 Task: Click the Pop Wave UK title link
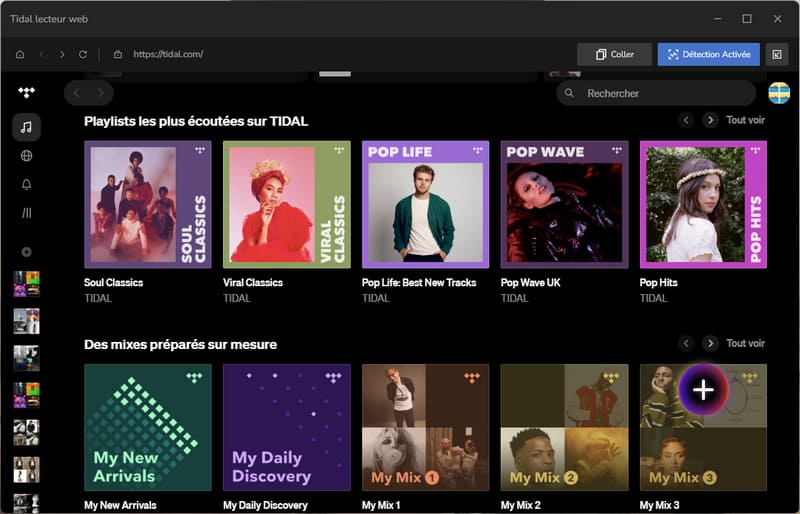pyautogui.click(x=531, y=282)
